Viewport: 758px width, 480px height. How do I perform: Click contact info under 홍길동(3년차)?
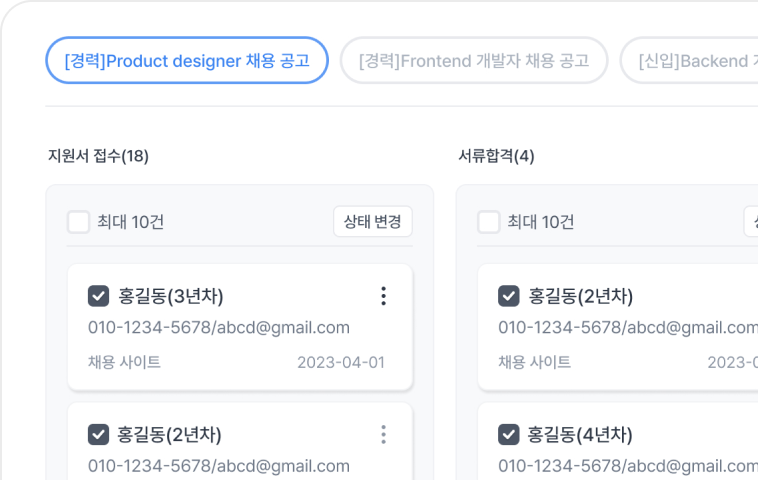tap(219, 327)
